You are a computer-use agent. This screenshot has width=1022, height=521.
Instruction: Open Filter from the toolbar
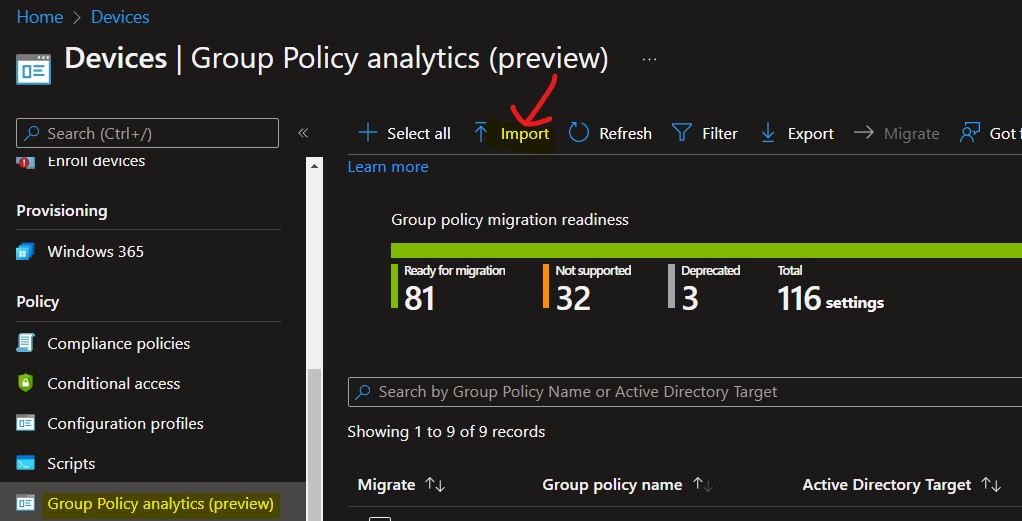(x=720, y=134)
